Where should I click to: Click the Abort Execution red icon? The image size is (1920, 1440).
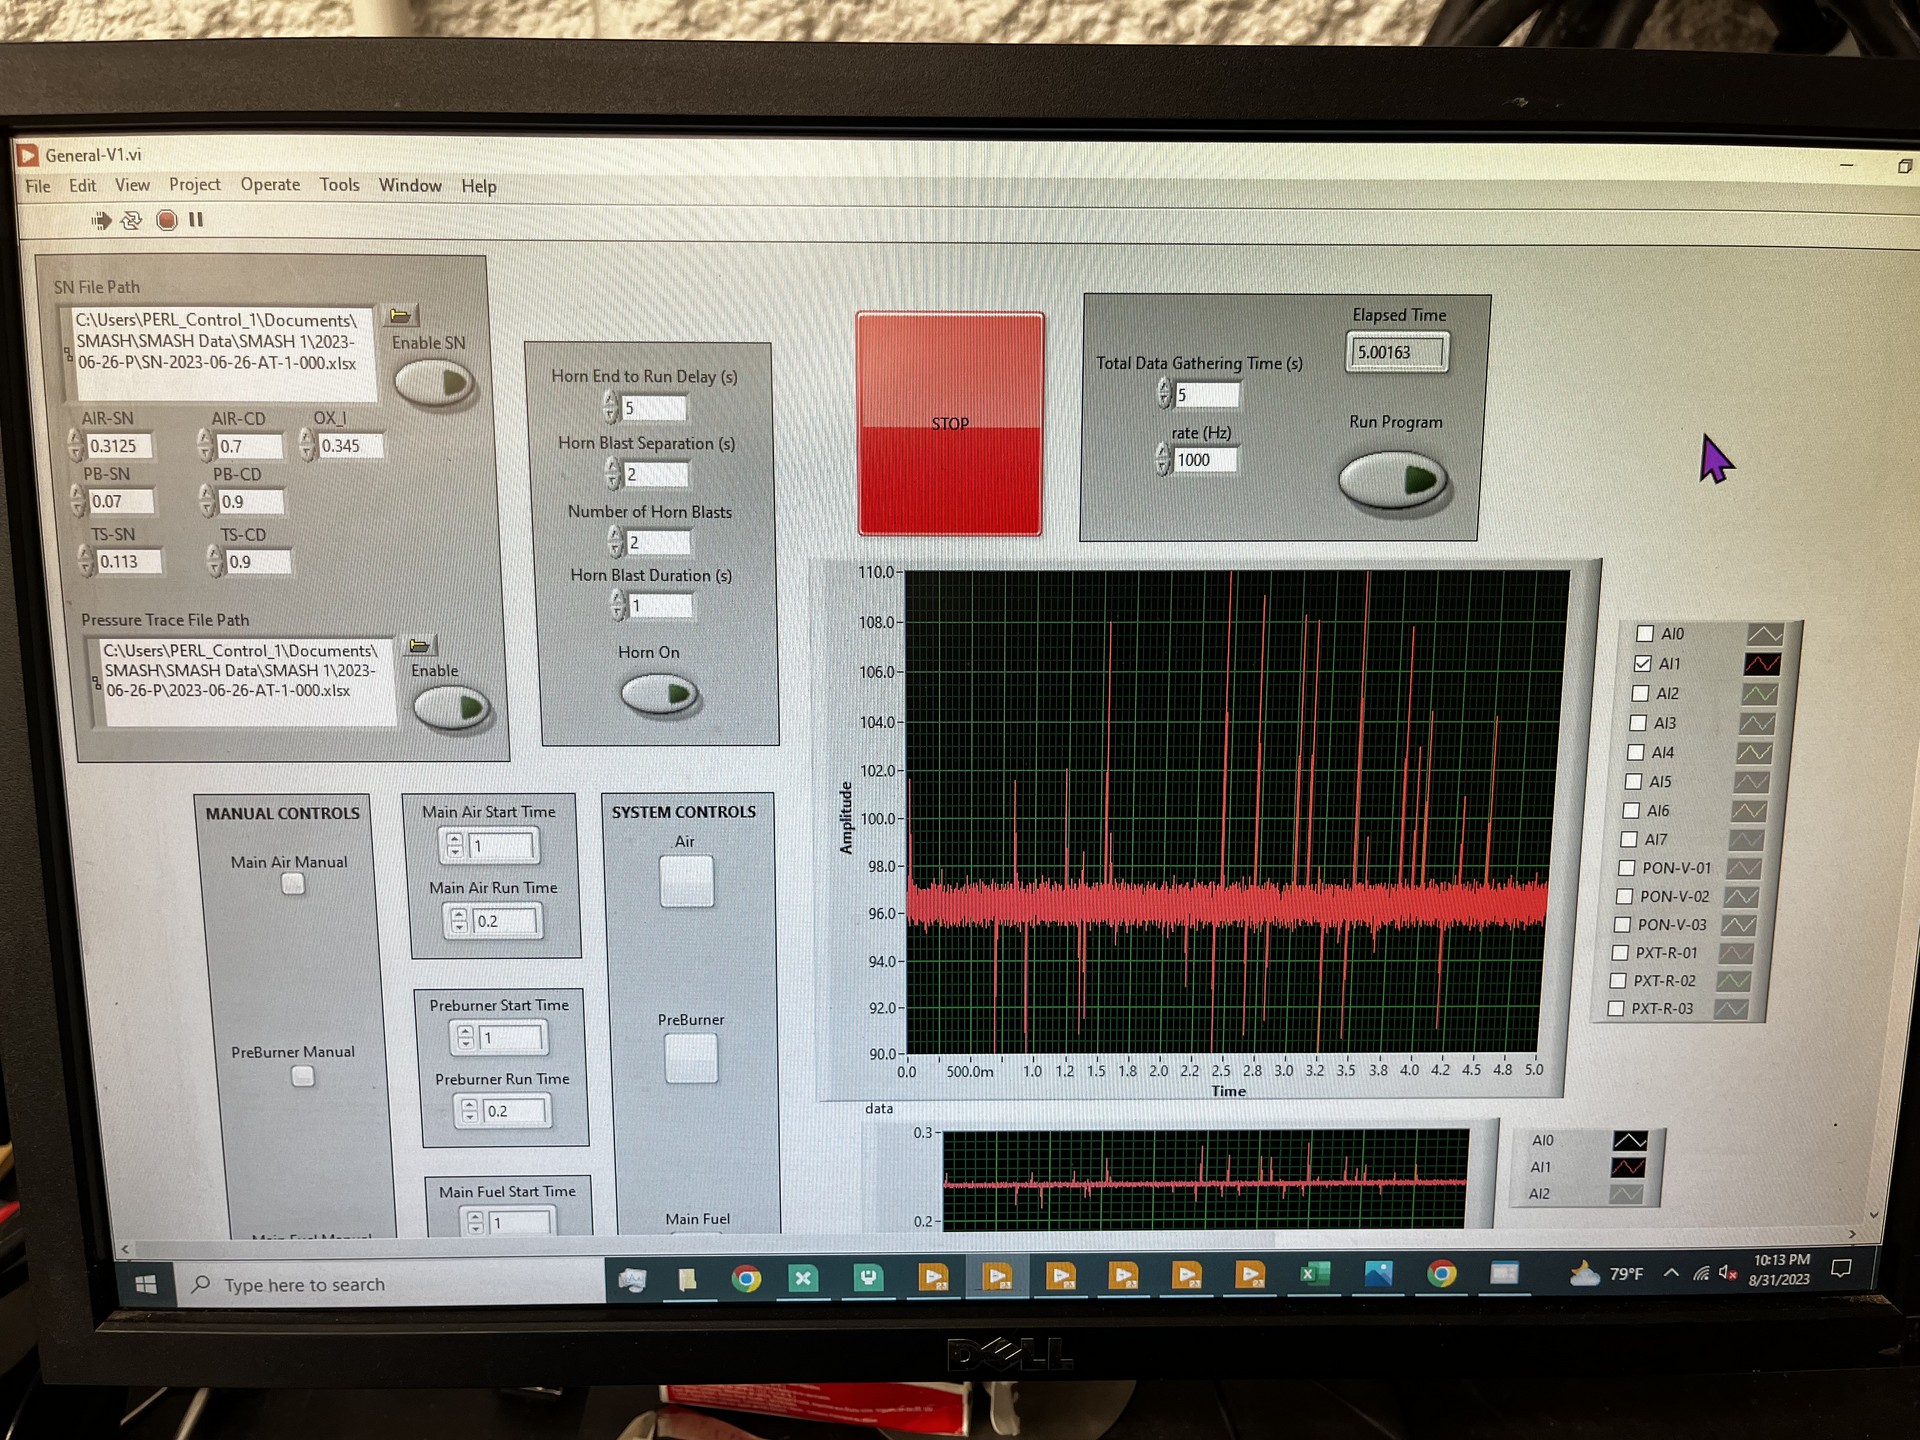click(167, 220)
